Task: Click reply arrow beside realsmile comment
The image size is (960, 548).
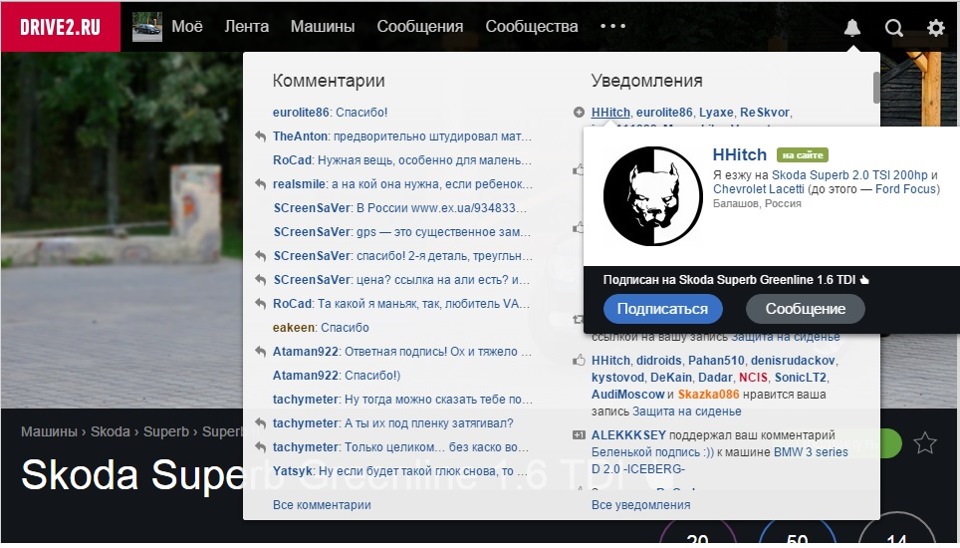Action: pos(260,184)
